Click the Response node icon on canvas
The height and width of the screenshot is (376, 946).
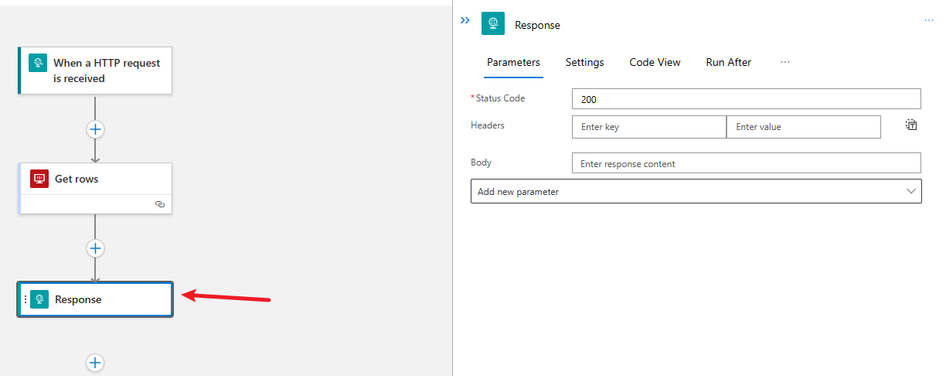pos(39,299)
